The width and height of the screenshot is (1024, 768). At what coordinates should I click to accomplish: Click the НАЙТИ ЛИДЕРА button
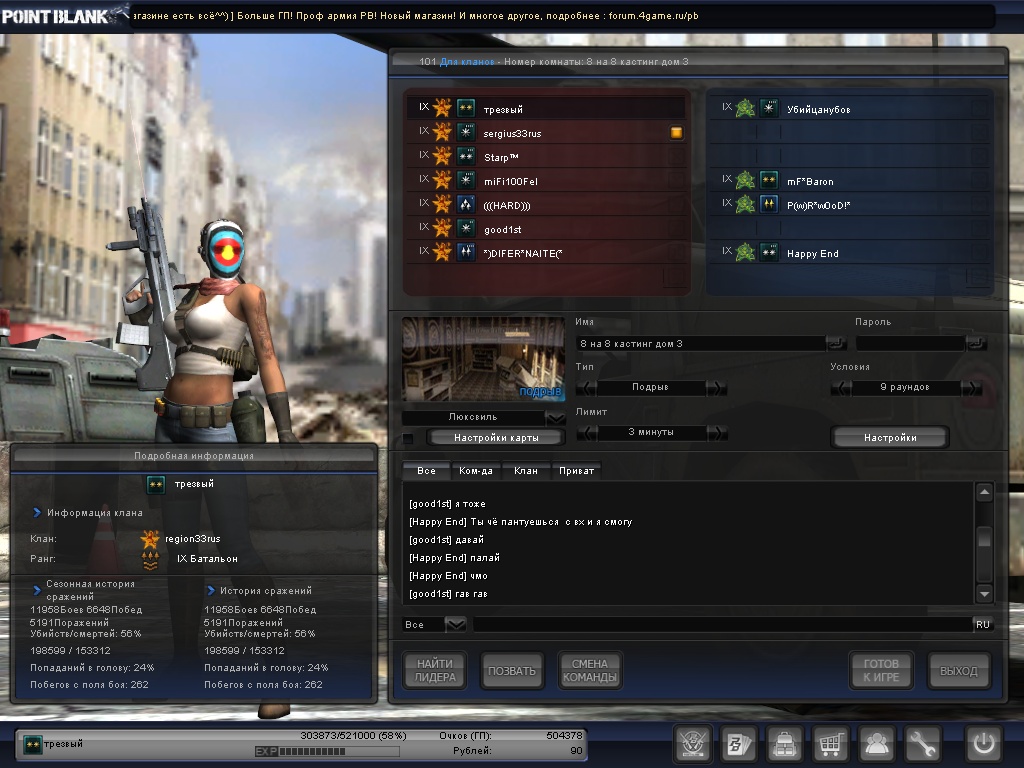click(435, 671)
